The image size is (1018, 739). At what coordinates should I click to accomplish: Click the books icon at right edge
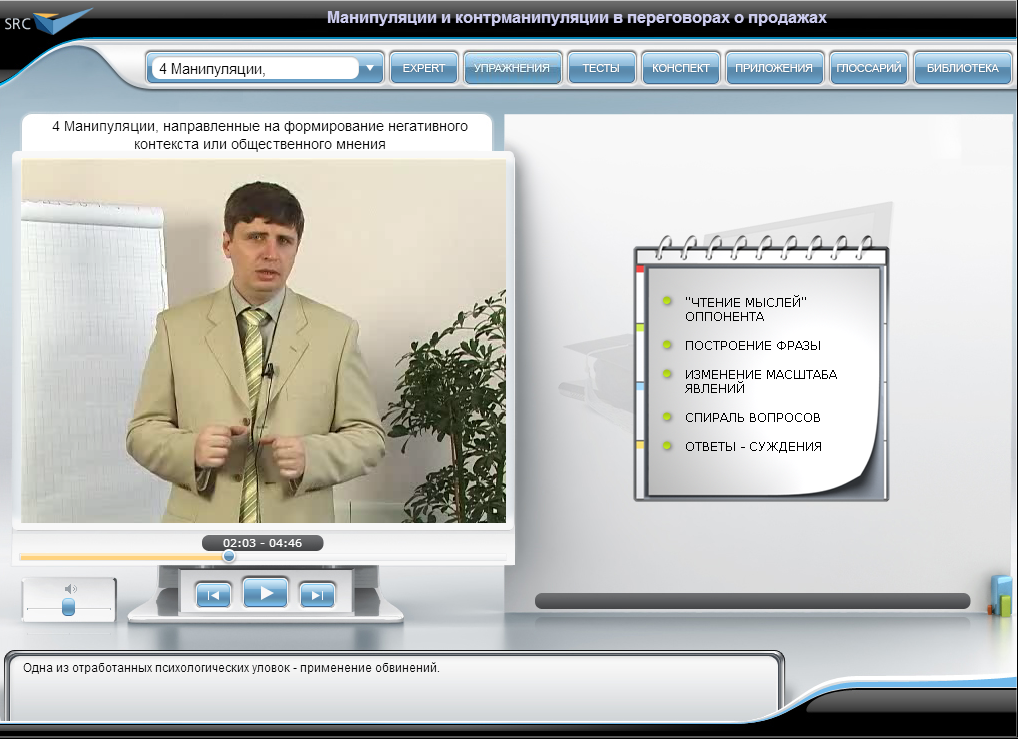click(x=1001, y=596)
